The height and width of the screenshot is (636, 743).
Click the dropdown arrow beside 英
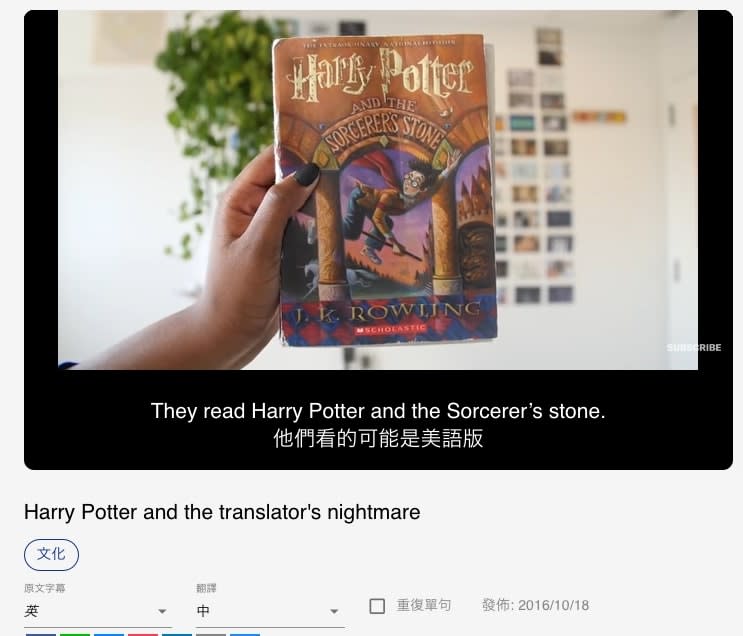pos(162,611)
